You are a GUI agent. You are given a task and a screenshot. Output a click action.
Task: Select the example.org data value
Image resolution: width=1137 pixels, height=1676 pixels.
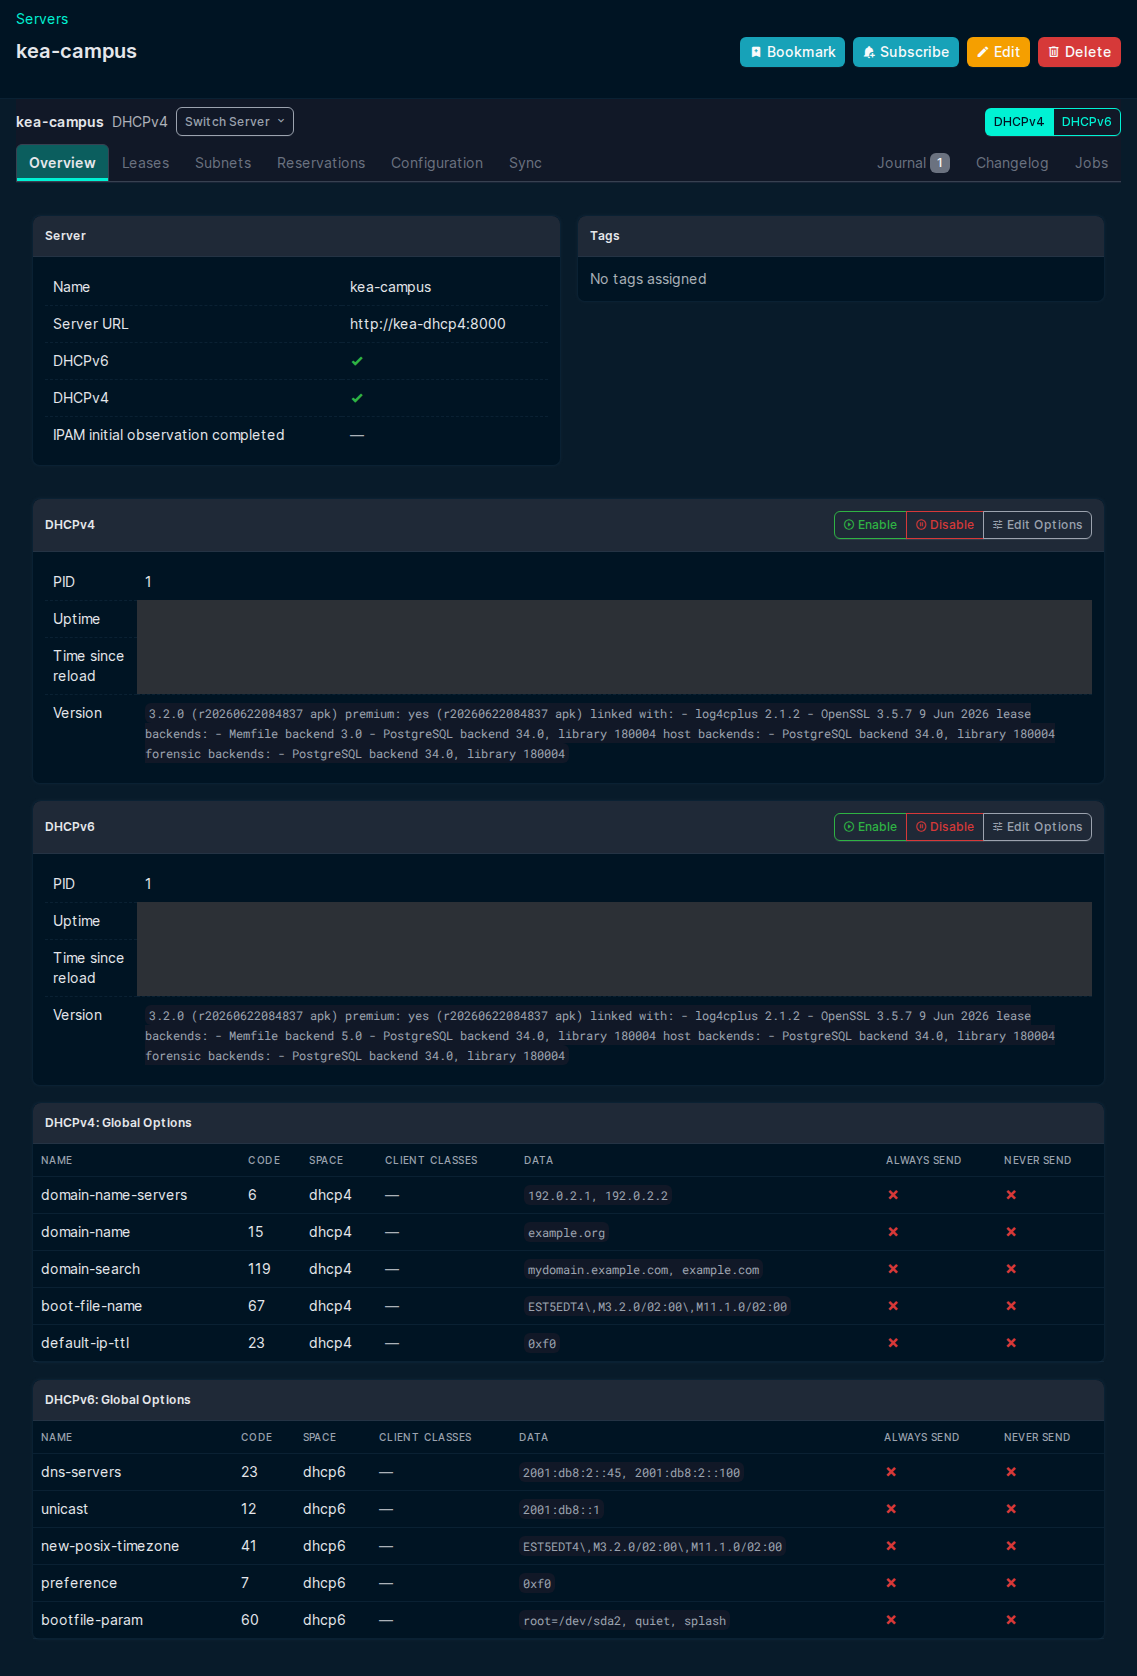click(566, 1233)
